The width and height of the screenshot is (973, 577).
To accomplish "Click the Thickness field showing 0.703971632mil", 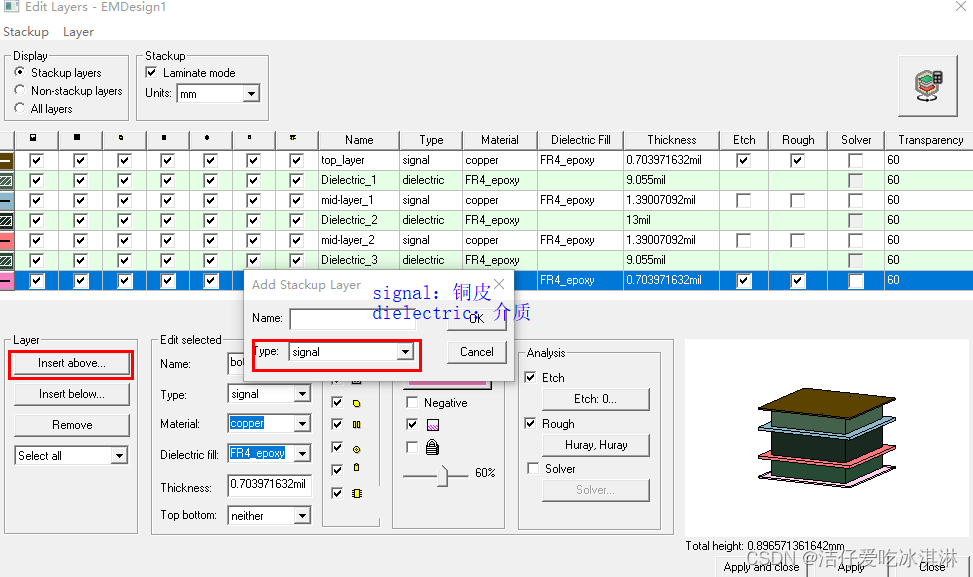I will coord(269,485).
